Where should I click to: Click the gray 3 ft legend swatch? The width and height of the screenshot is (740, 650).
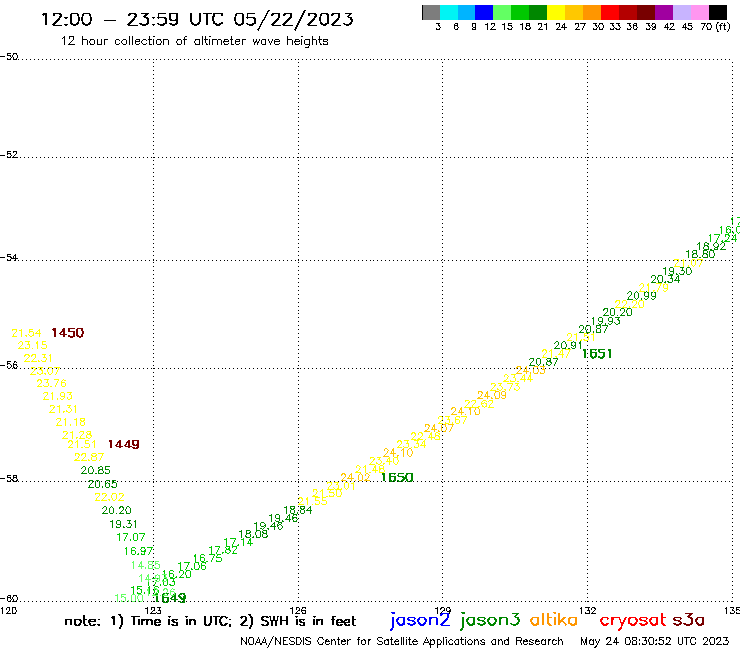click(x=431, y=12)
